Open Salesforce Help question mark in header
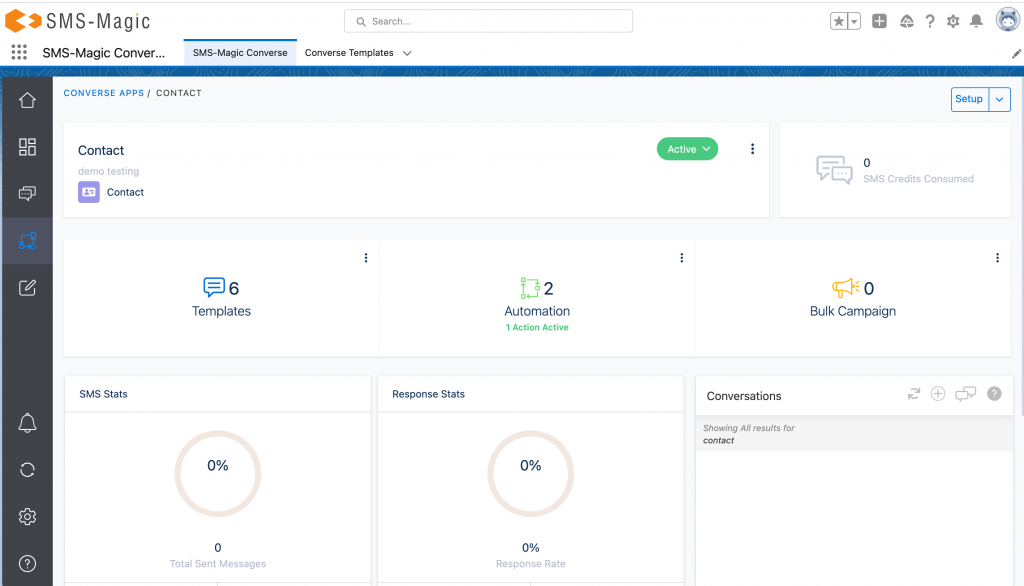This screenshot has height=586, width=1024. click(930, 22)
